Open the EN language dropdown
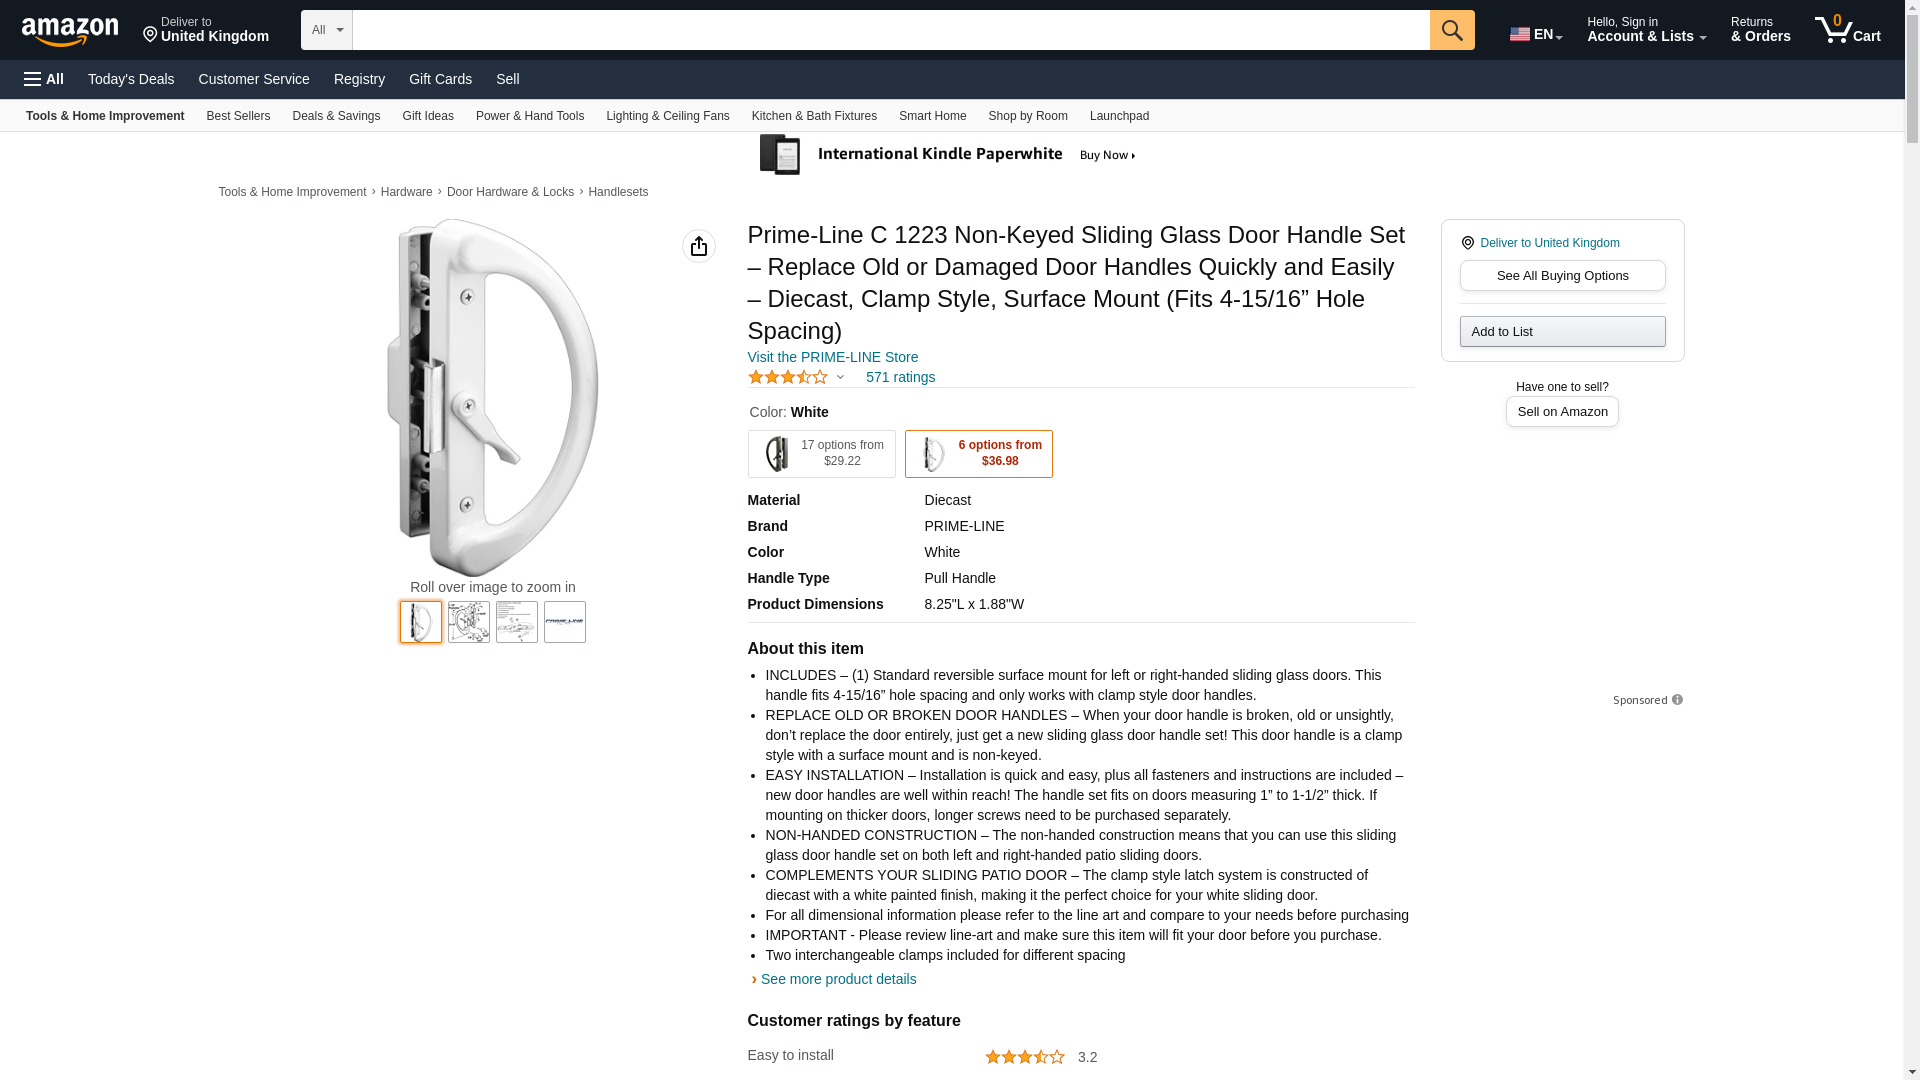The height and width of the screenshot is (1080, 1920). pyautogui.click(x=1536, y=34)
